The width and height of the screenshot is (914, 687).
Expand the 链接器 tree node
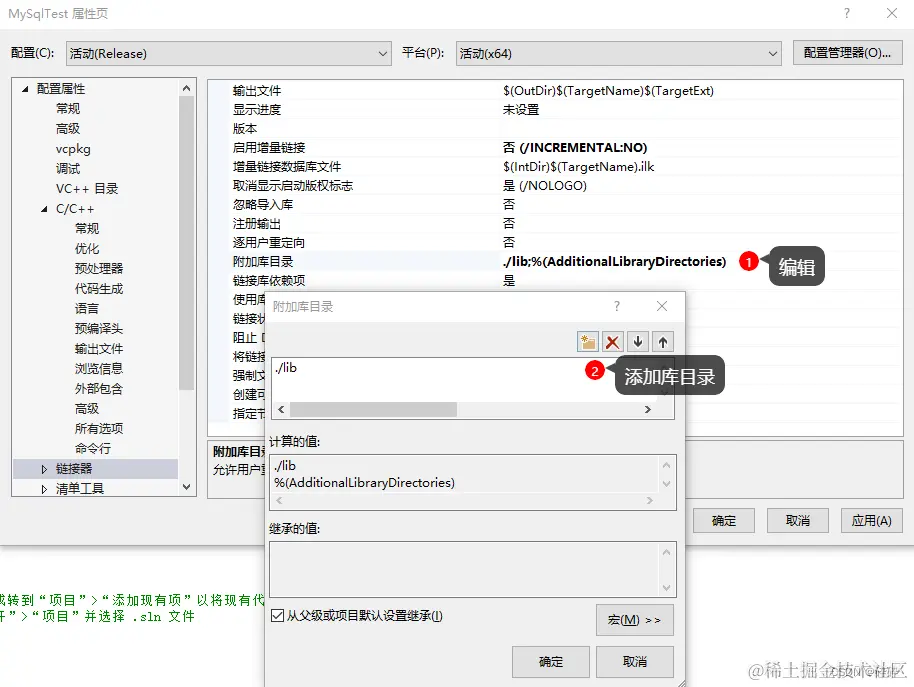pos(44,468)
